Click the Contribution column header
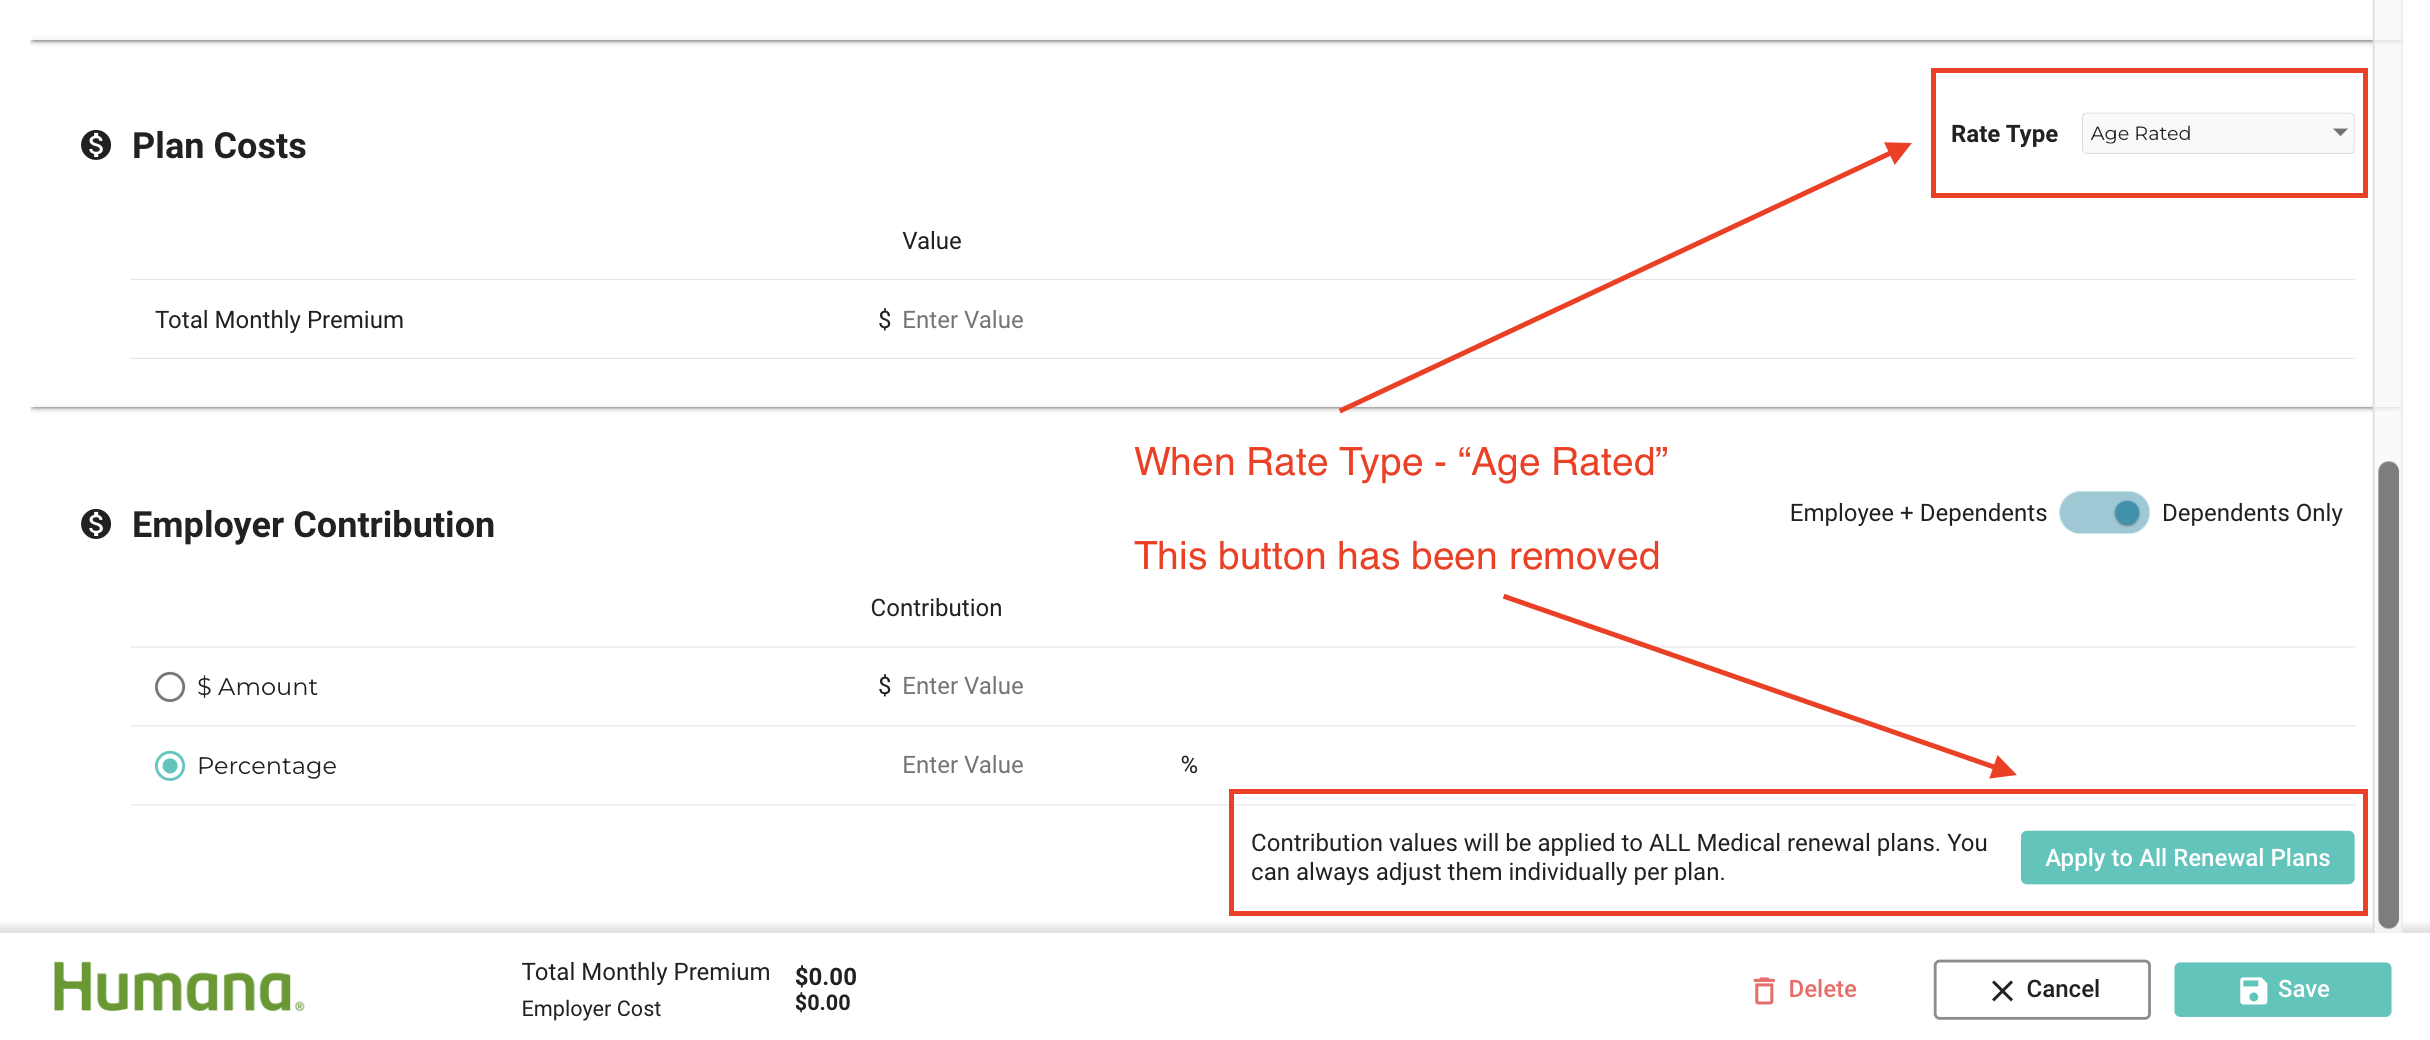Image resolution: width=2430 pixels, height=1040 pixels. (936, 608)
